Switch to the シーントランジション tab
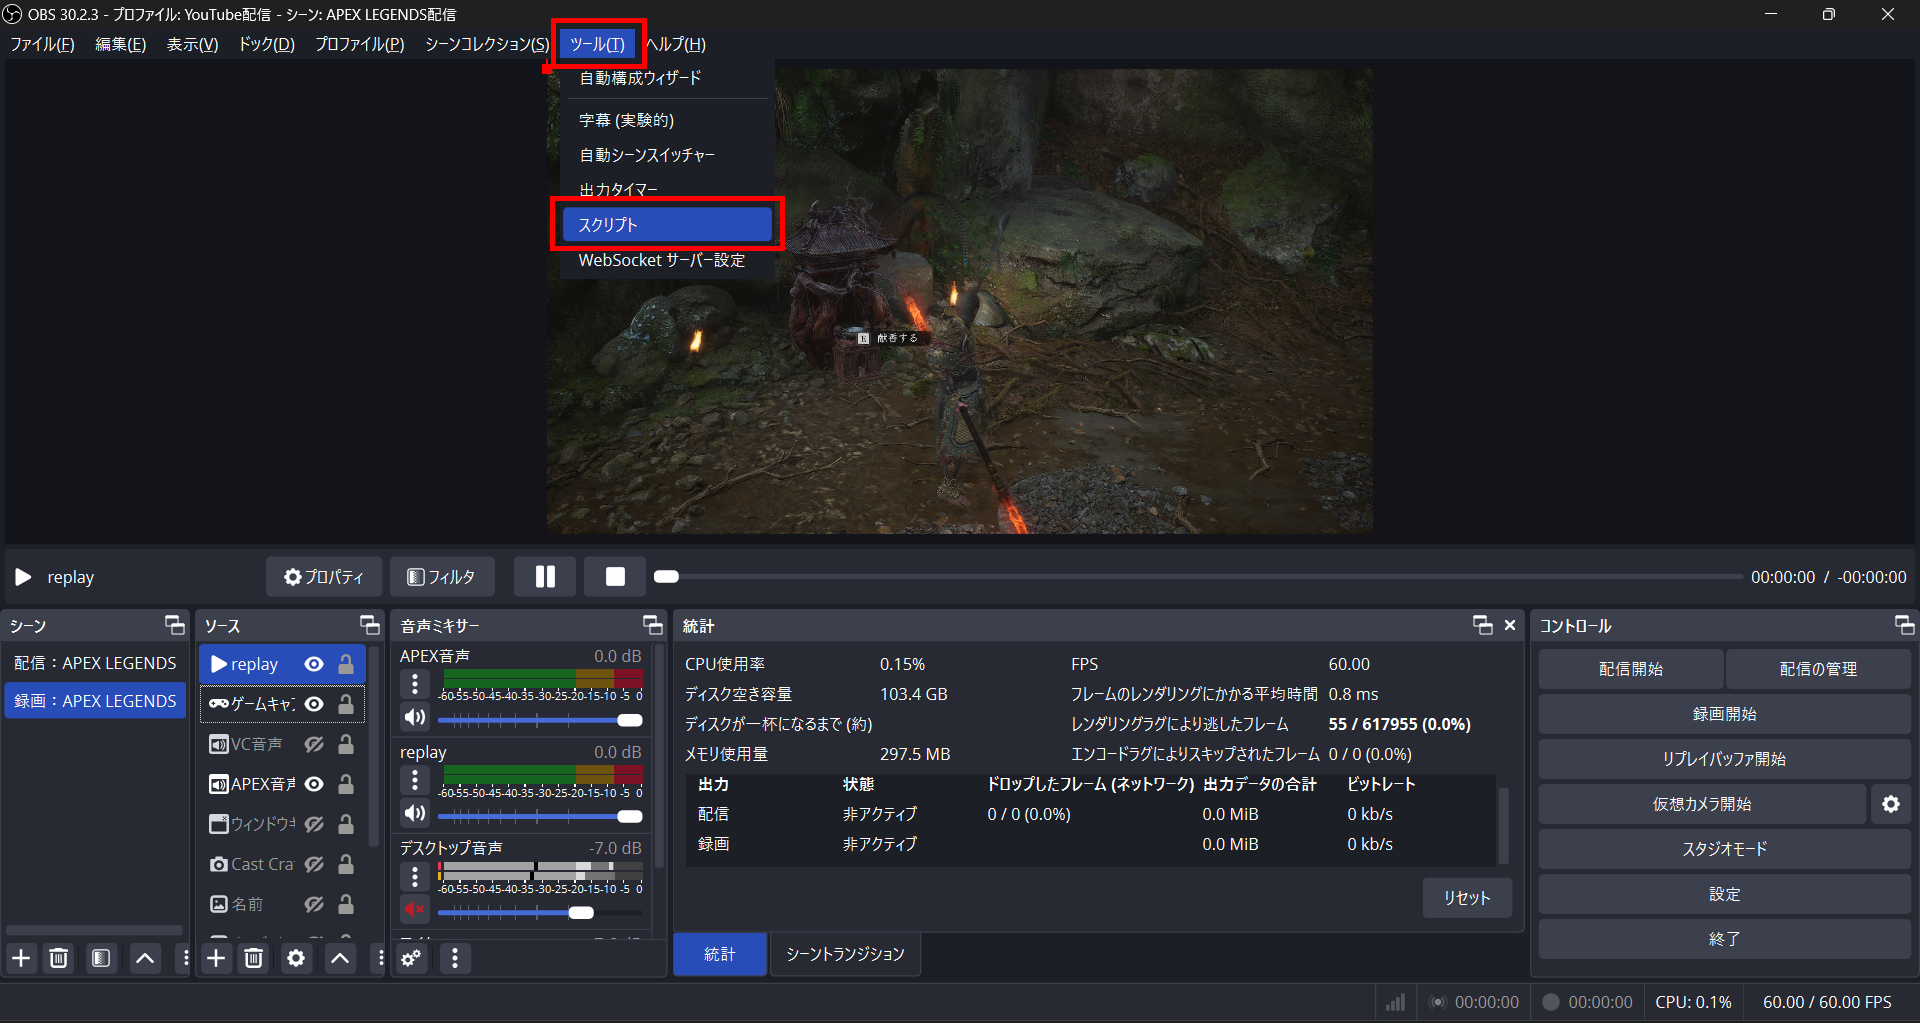 click(845, 954)
